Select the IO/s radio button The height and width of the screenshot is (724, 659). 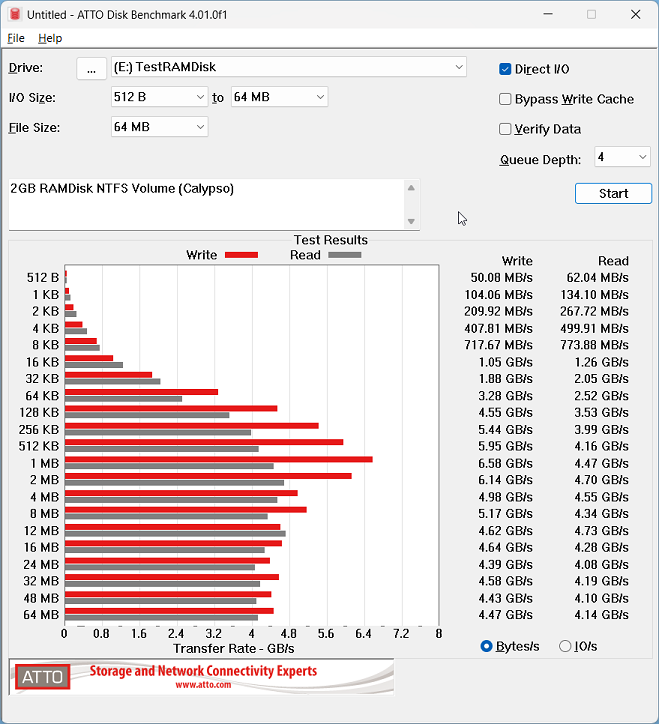point(565,646)
